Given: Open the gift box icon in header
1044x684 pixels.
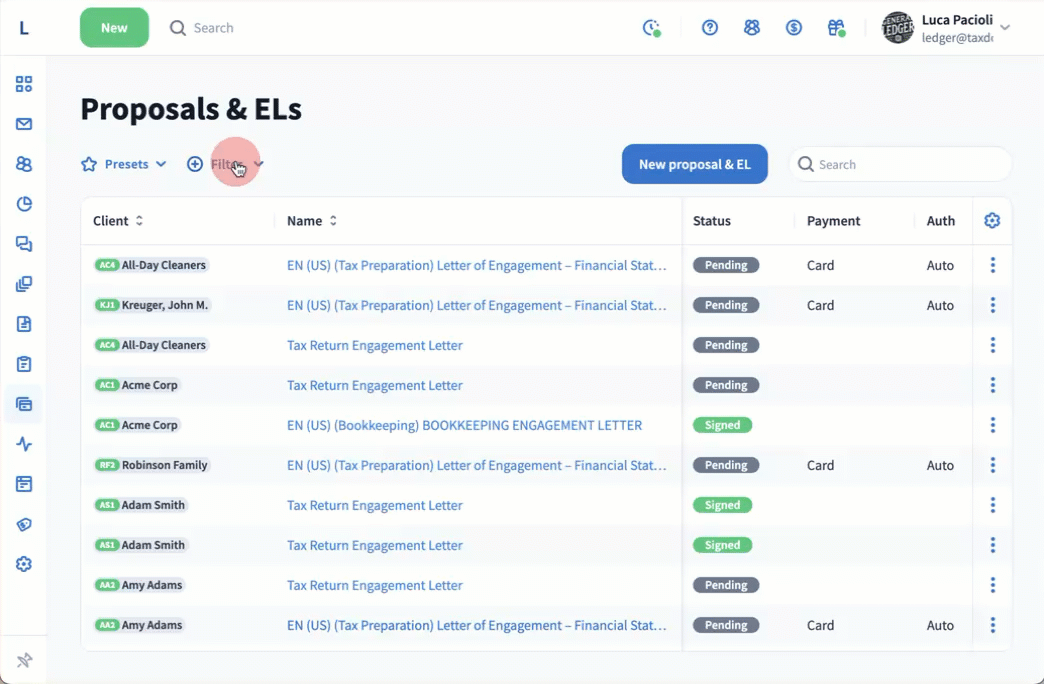Looking at the screenshot, I should pos(836,28).
